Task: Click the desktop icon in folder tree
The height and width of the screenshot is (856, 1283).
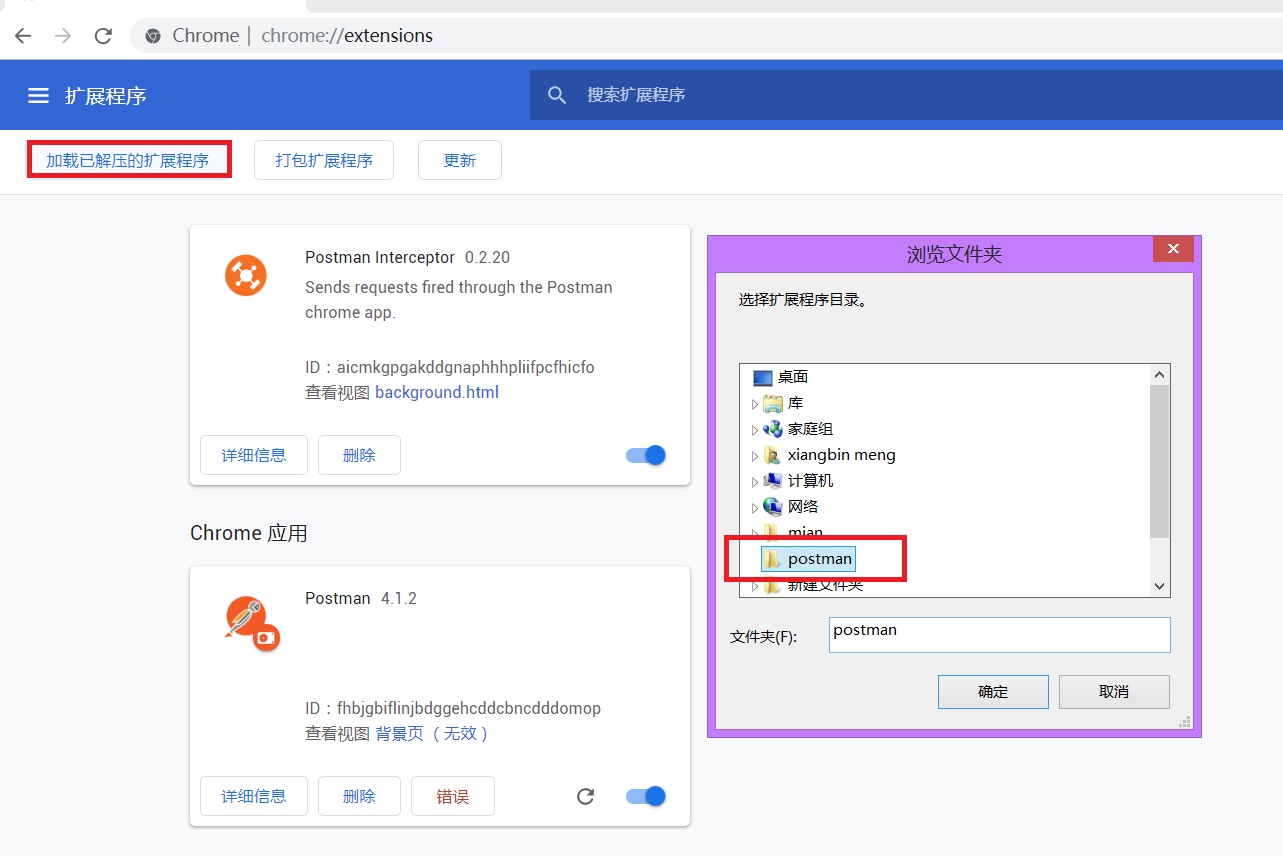Action: (763, 378)
